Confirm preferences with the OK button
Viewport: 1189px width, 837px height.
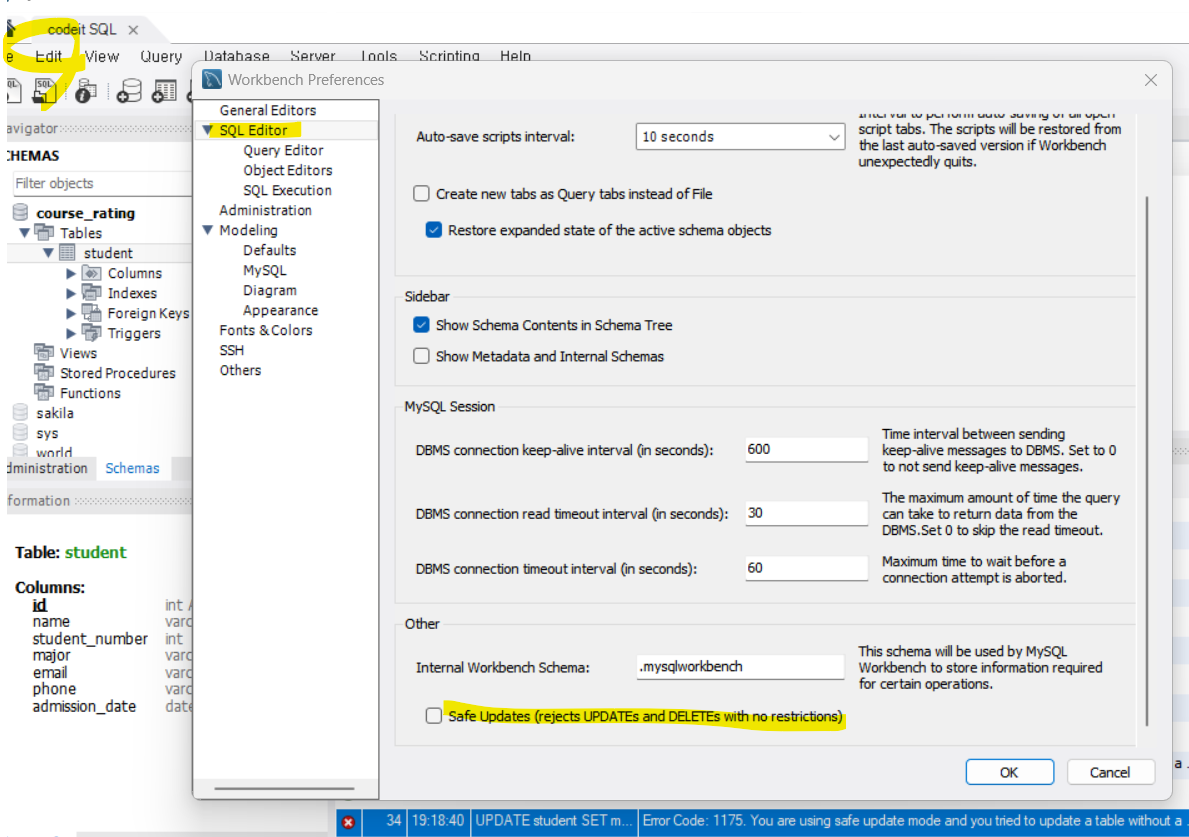[1009, 772]
